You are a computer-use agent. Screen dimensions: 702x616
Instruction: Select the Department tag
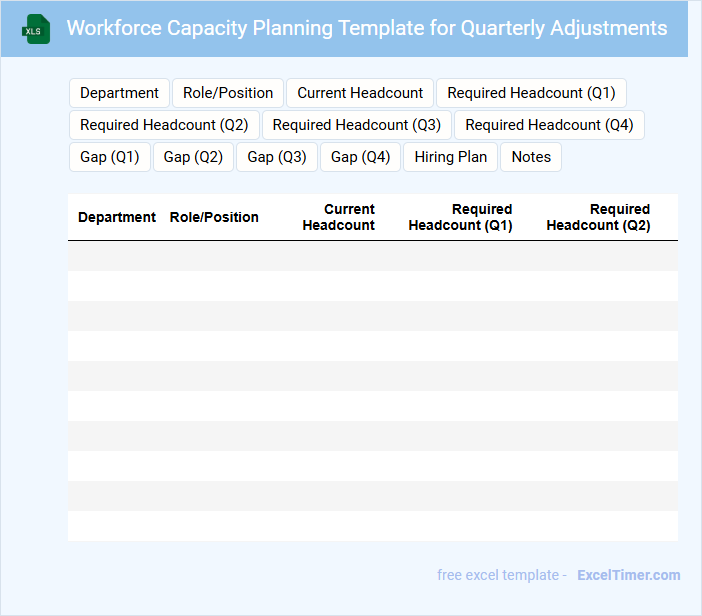tap(119, 93)
